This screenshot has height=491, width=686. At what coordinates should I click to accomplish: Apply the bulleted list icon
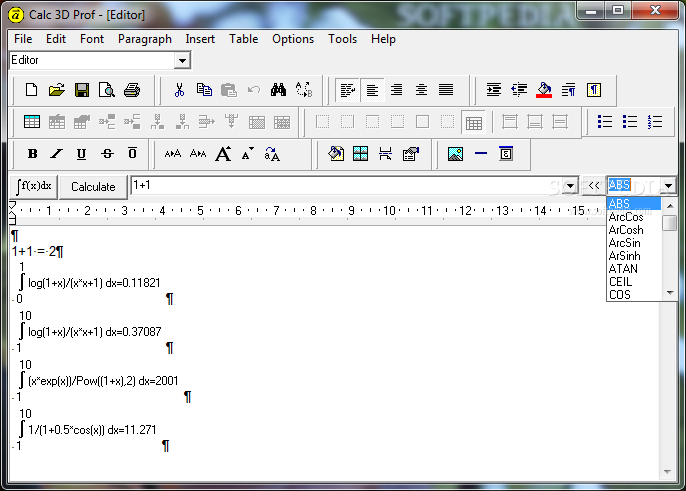click(605, 122)
